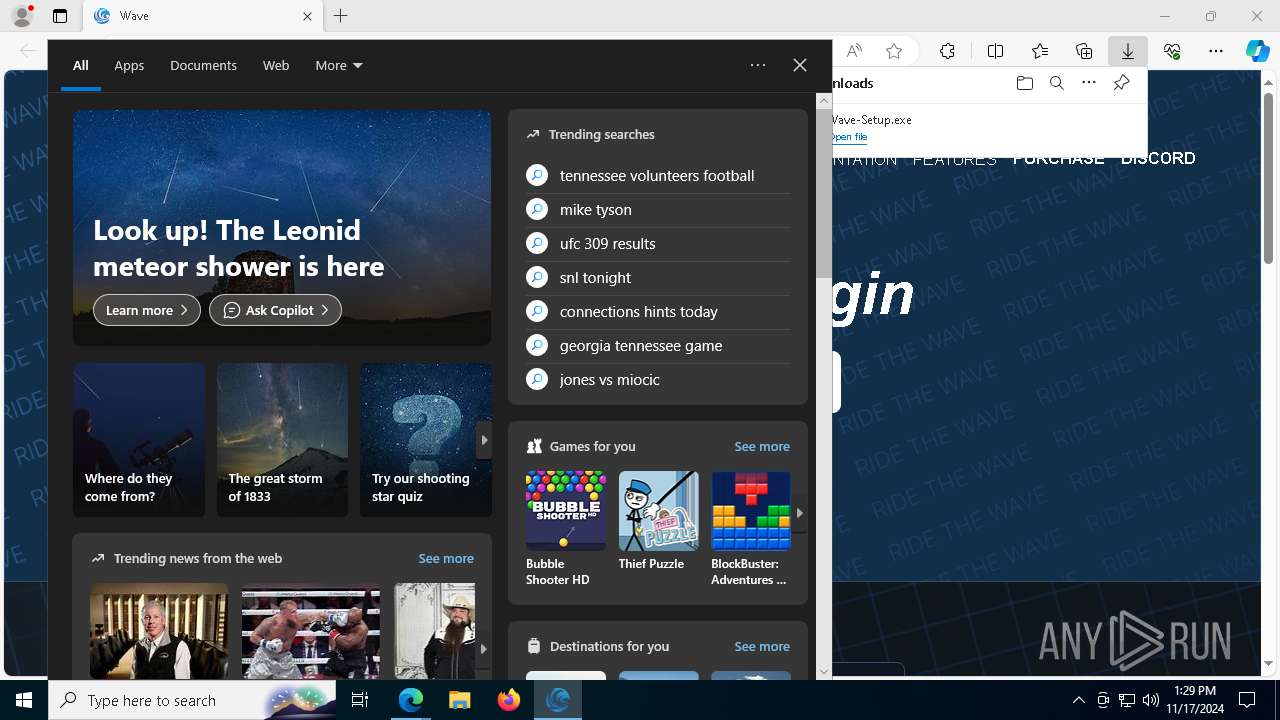Show hidden tray icons chevron
The width and height of the screenshot is (1280, 720).
coord(1078,700)
